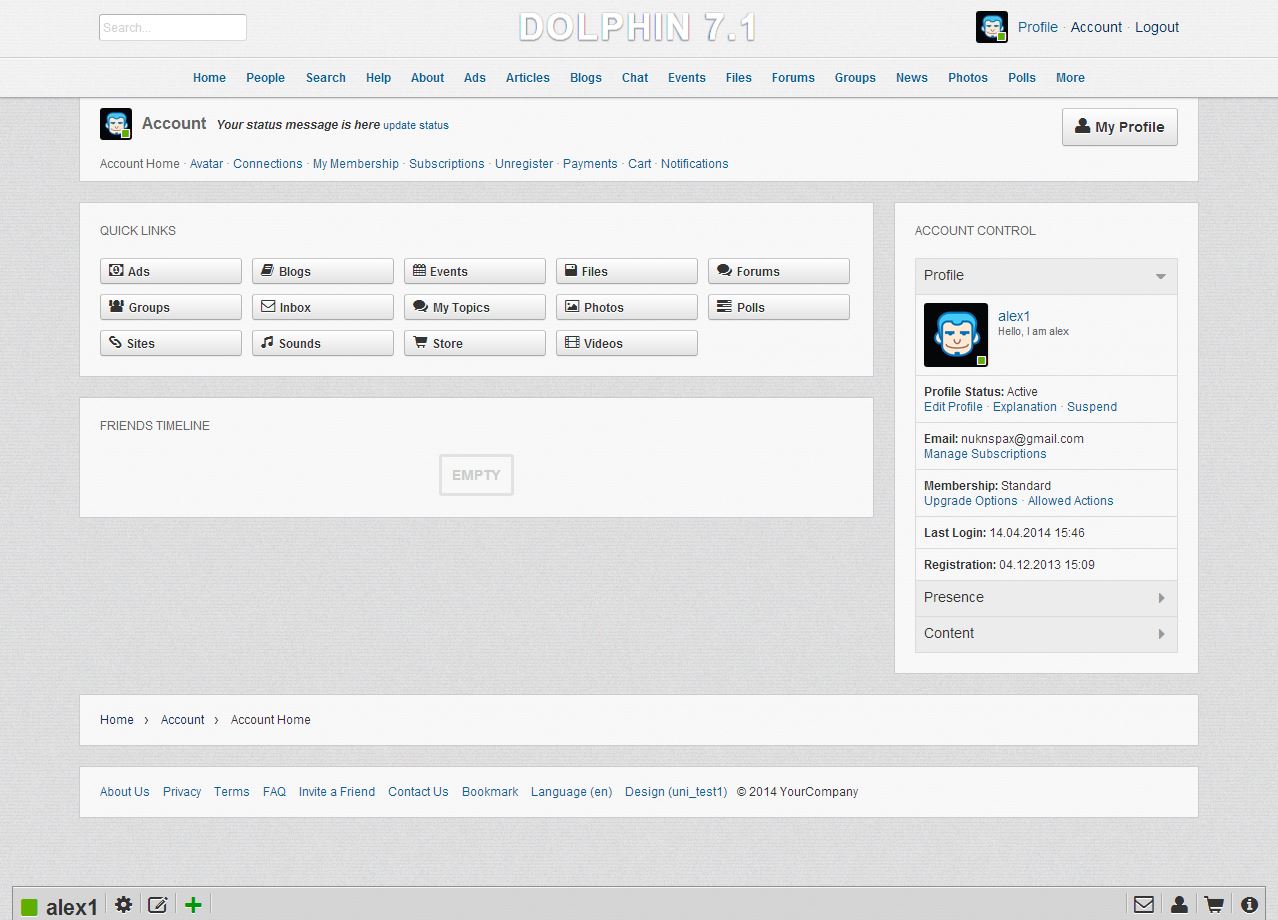Click the info icon in bottom bar
The height and width of the screenshot is (920, 1278).
(x=1249, y=904)
